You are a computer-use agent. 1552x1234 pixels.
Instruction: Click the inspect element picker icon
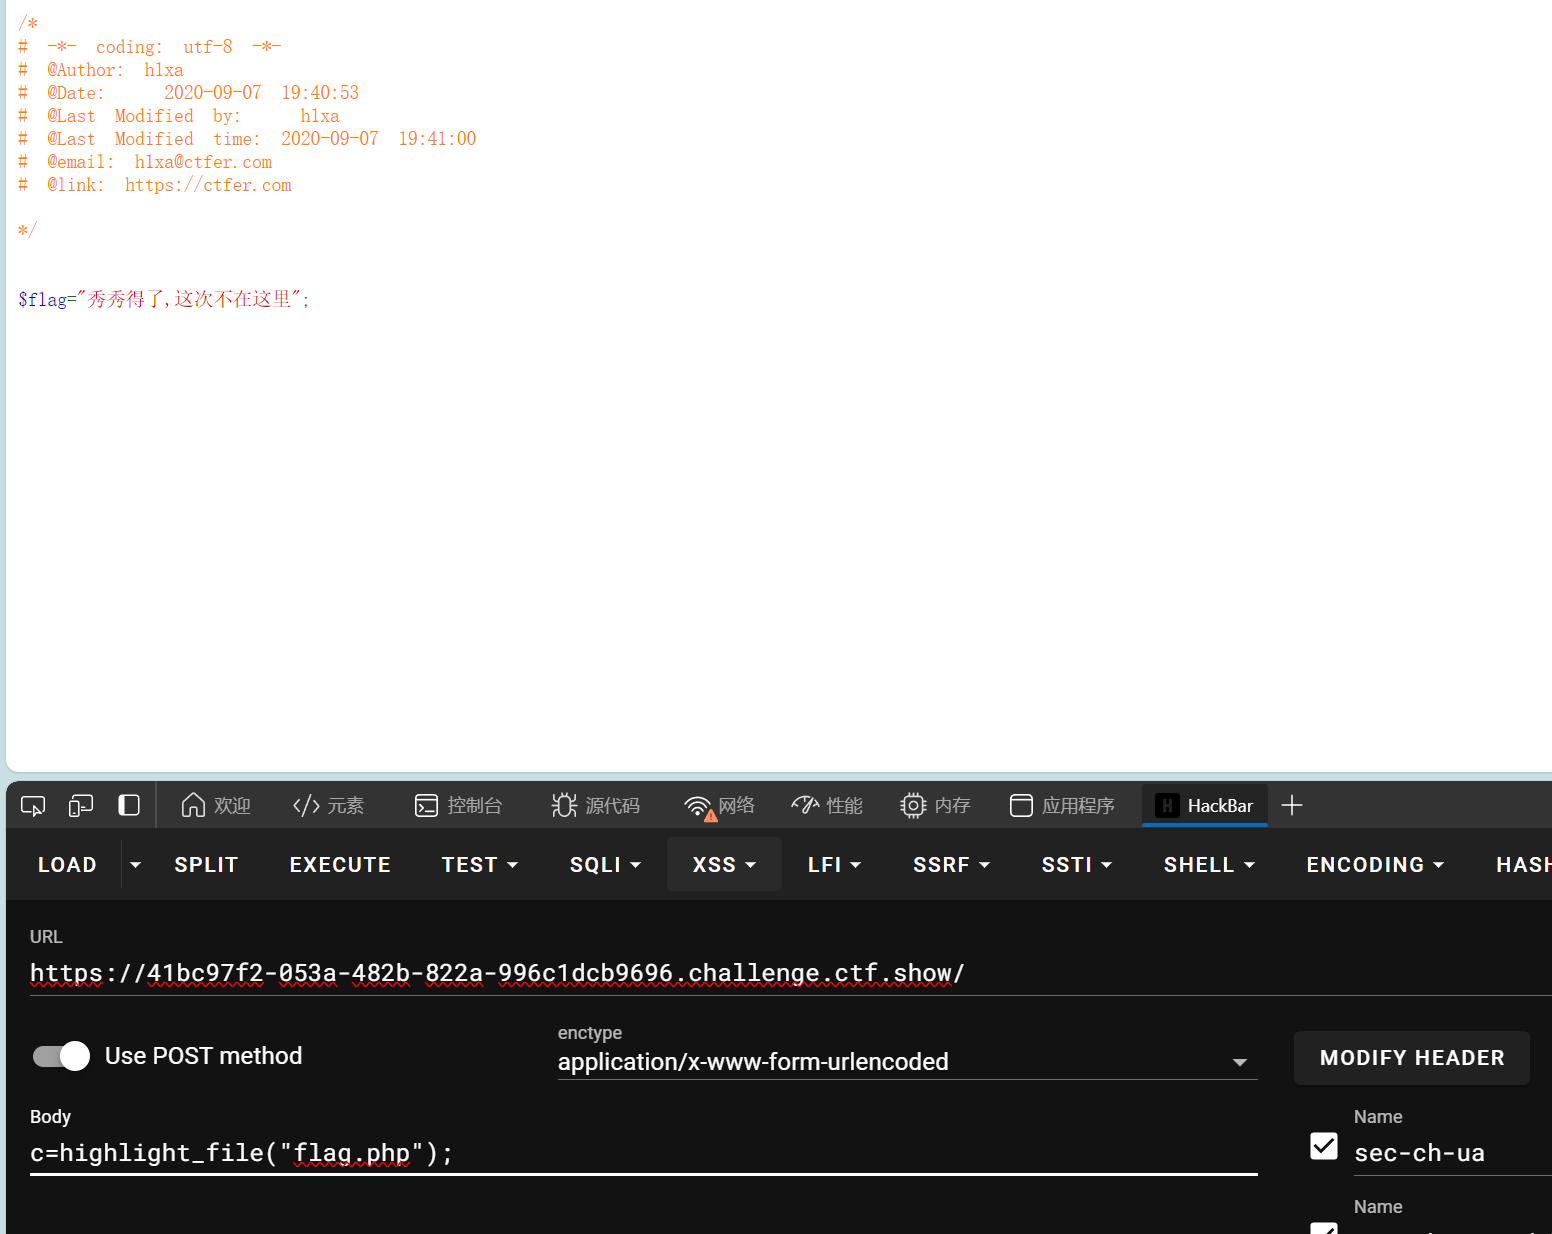tap(33, 806)
